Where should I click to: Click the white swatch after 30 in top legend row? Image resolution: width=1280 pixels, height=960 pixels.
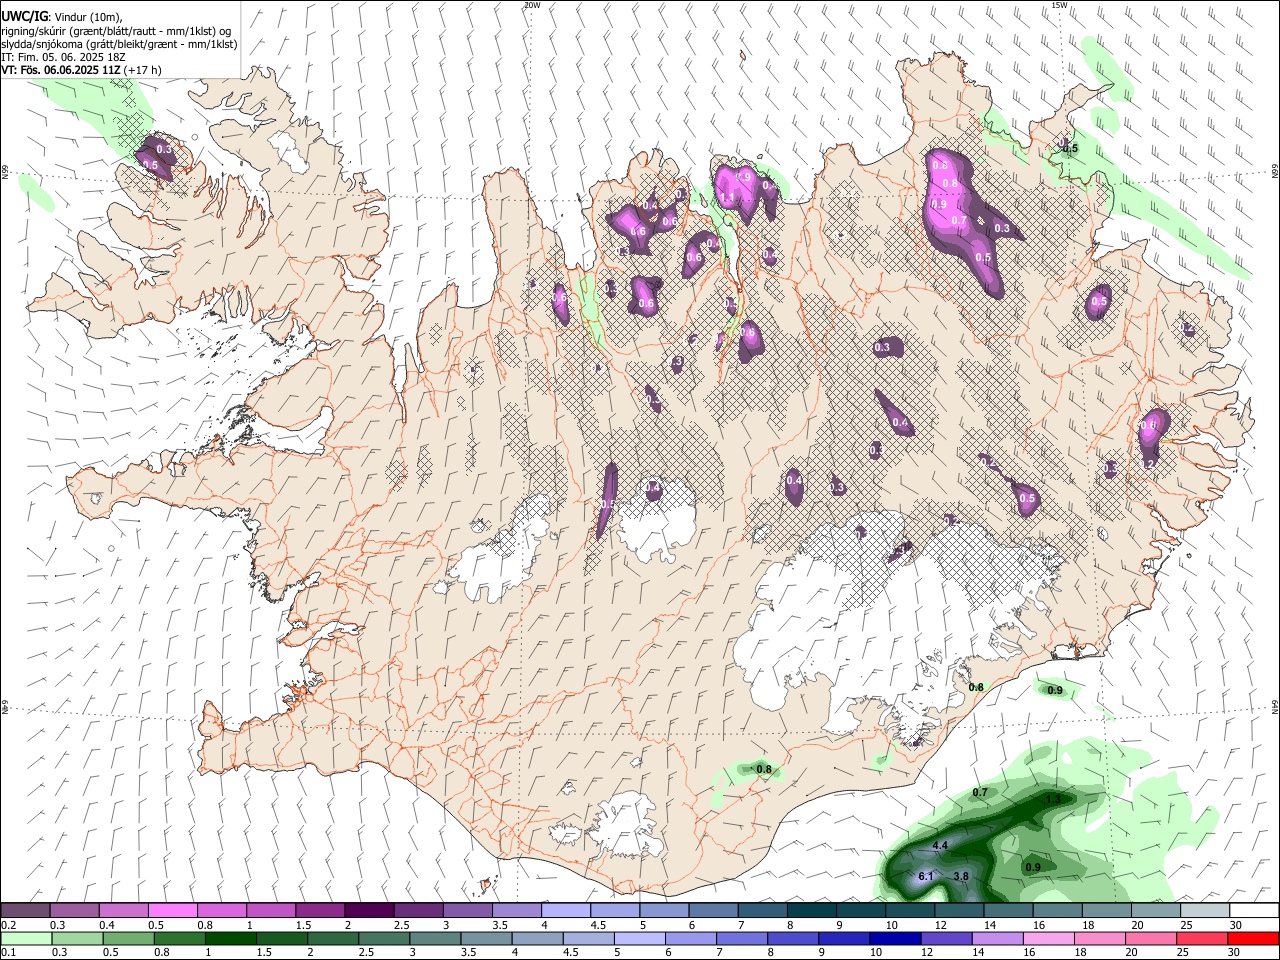1253,911
